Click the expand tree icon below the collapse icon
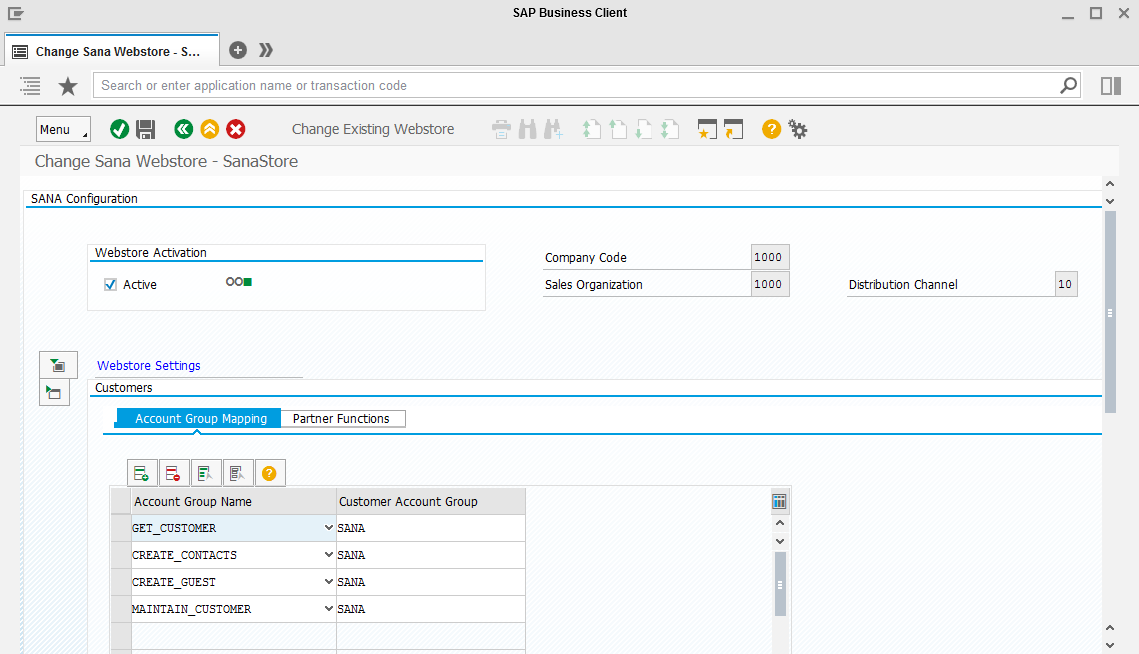Image resolution: width=1139 pixels, height=654 pixels. click(x=54, y=392)
